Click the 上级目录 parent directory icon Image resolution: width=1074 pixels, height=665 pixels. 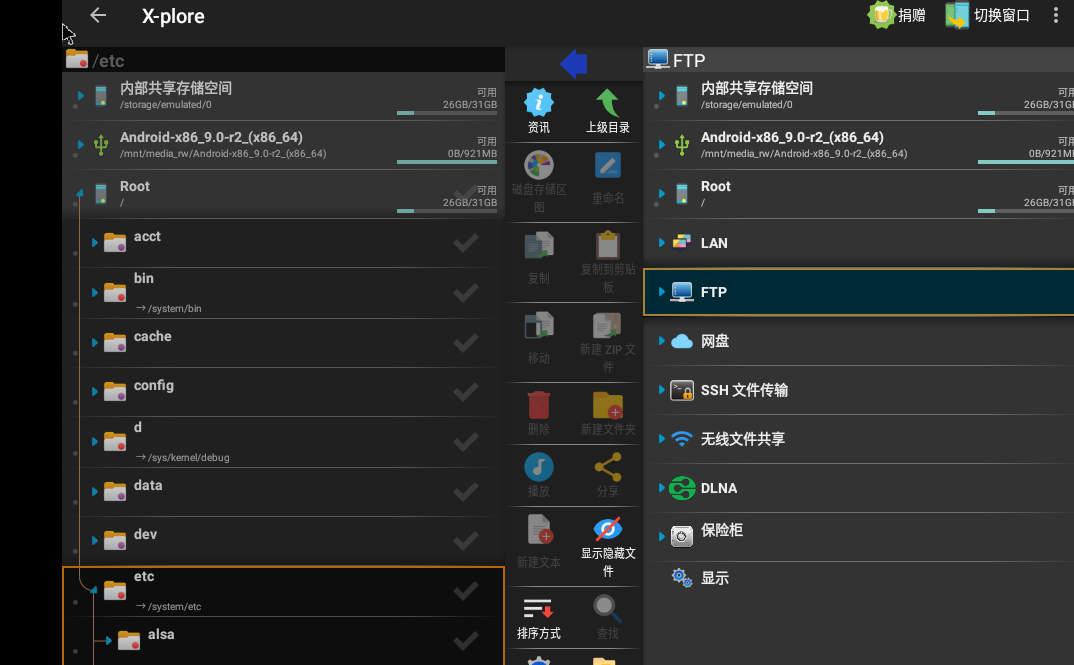[606, 108]
